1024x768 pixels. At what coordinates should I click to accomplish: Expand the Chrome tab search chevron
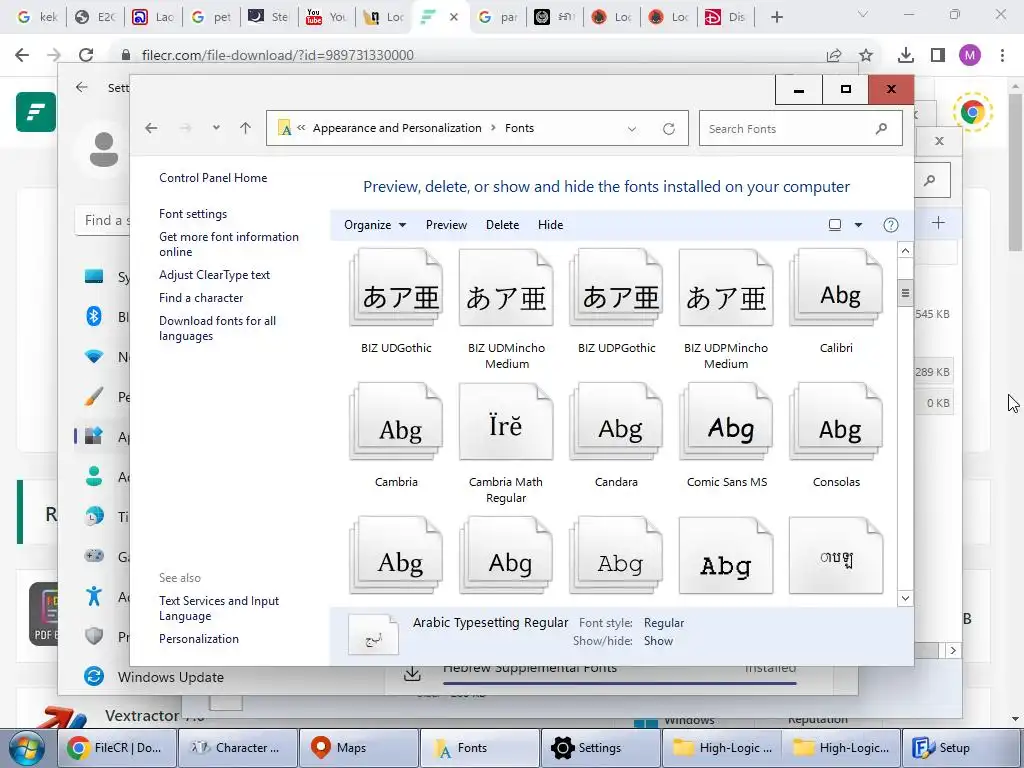click(x=863, y=14)
